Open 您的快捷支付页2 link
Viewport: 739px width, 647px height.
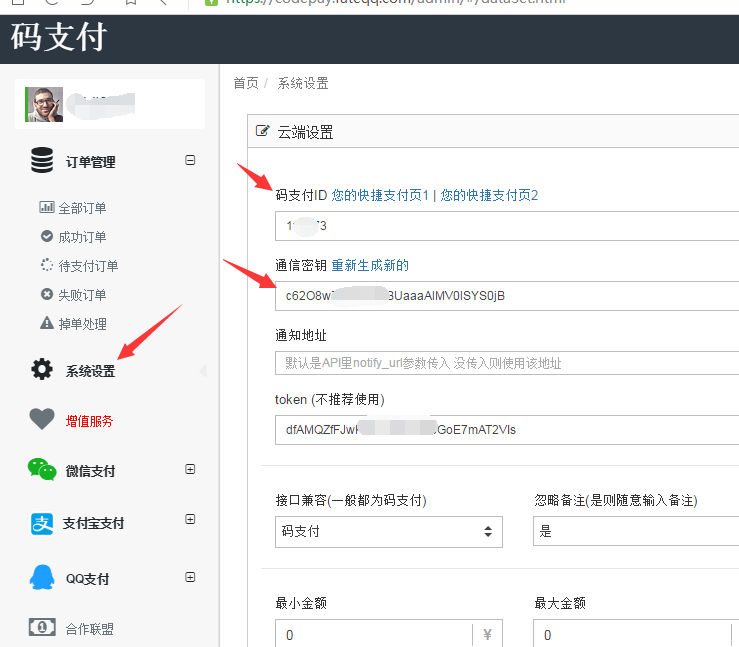coord(489,195)
